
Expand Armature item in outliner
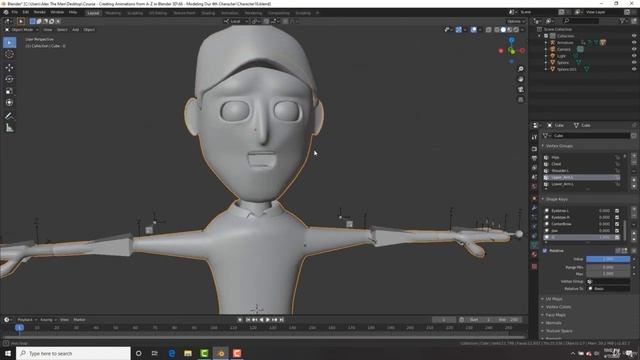546,42
